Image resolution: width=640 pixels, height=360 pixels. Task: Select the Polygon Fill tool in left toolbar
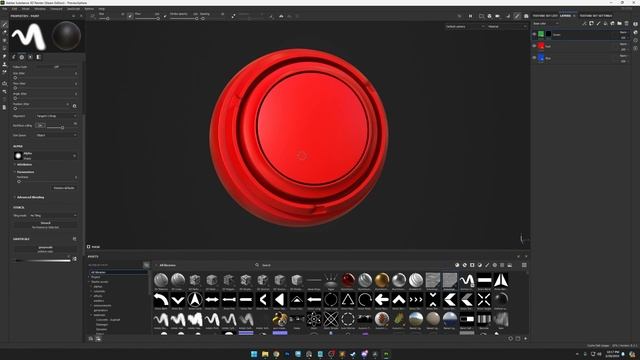point(4,48)
